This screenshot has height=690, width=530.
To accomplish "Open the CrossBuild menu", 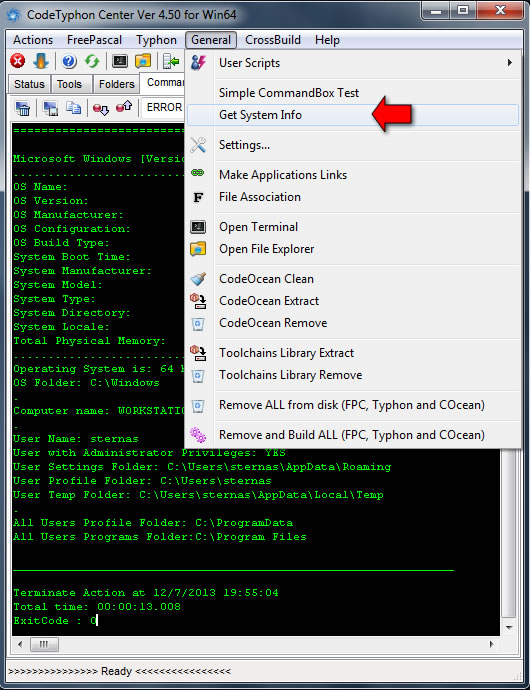I will (273, 40).
